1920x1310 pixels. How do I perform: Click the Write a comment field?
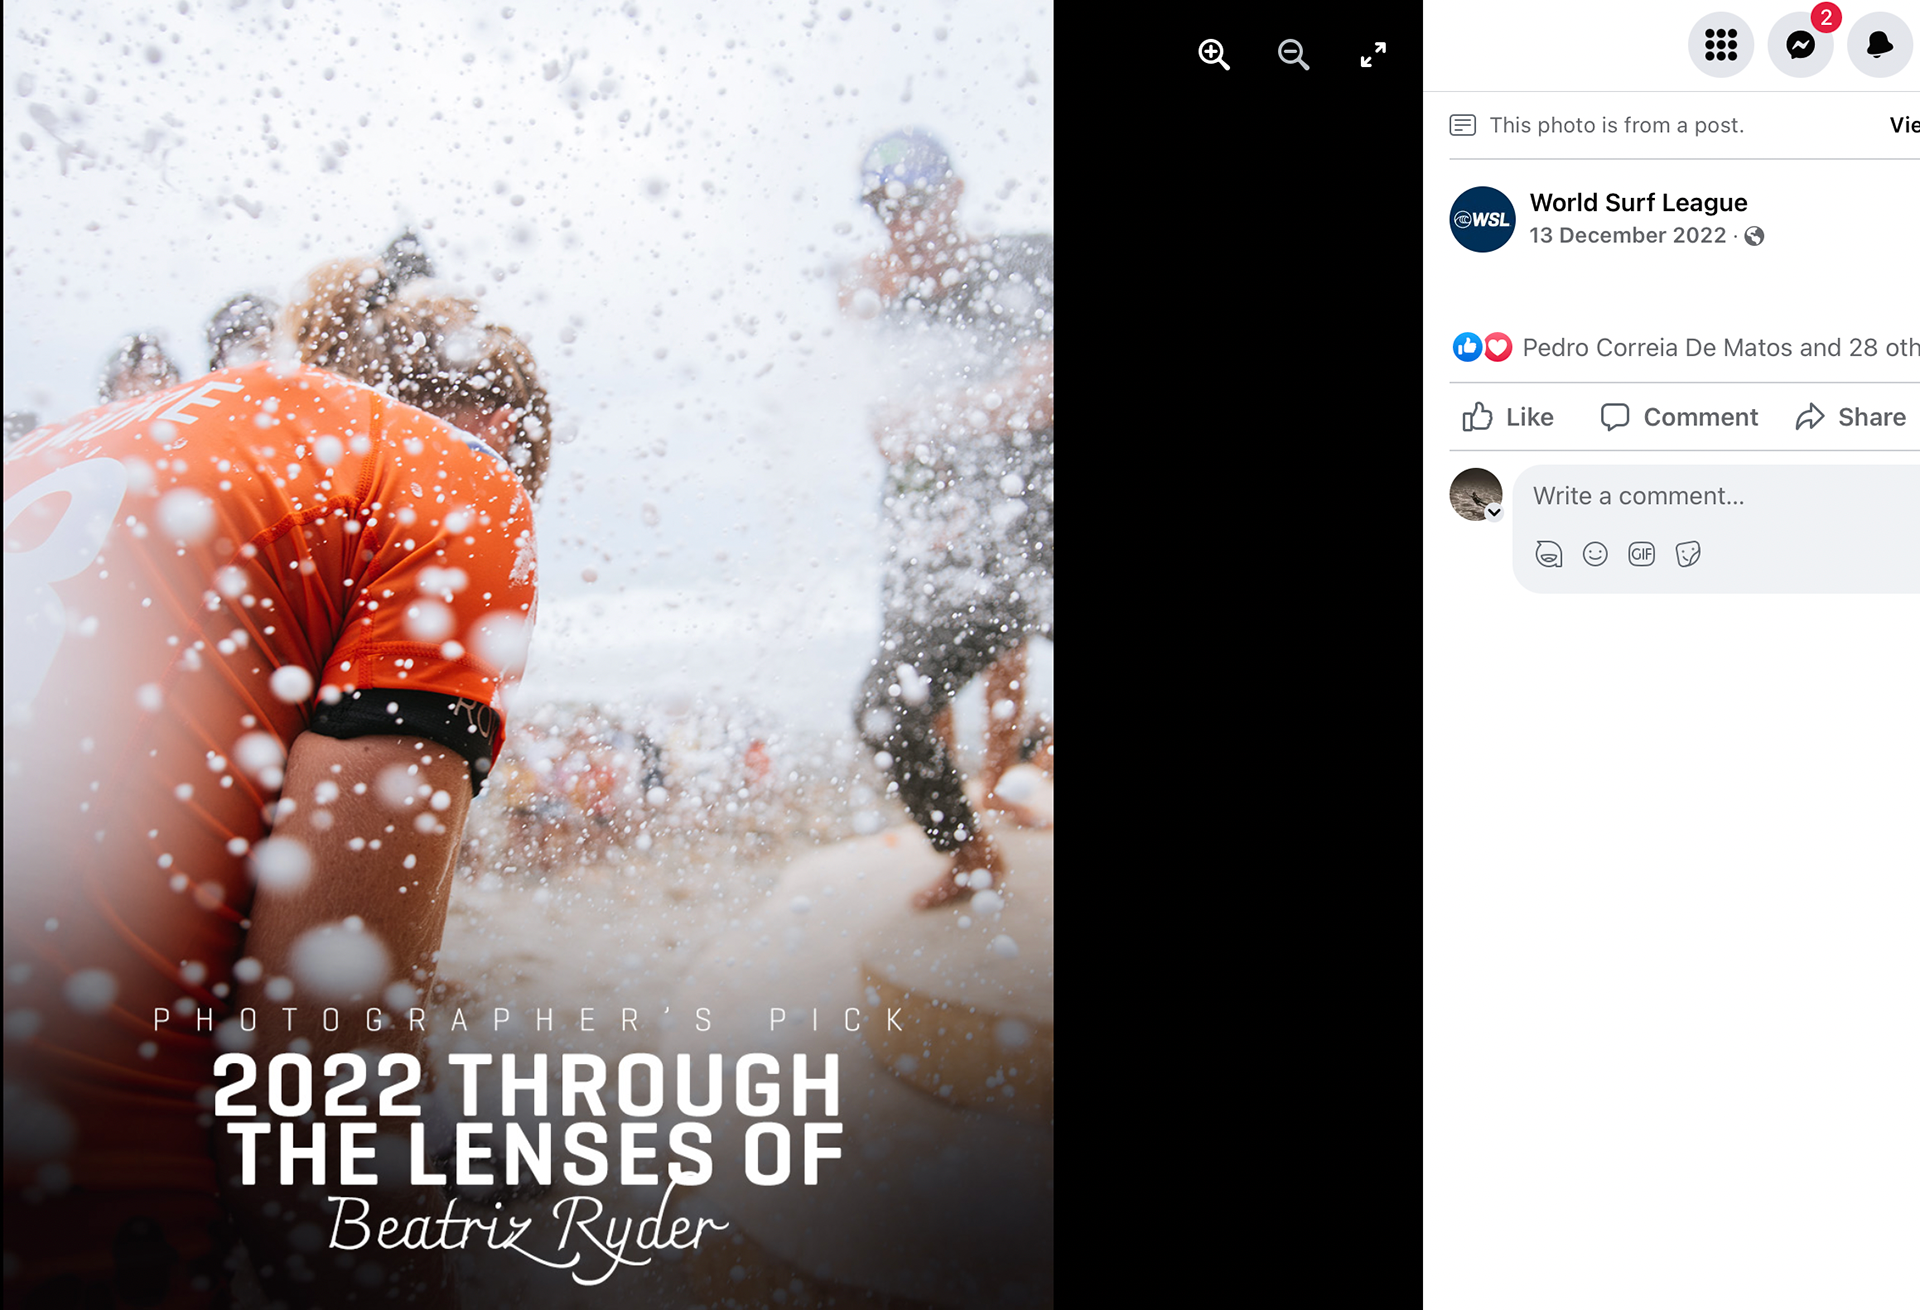1716,496
